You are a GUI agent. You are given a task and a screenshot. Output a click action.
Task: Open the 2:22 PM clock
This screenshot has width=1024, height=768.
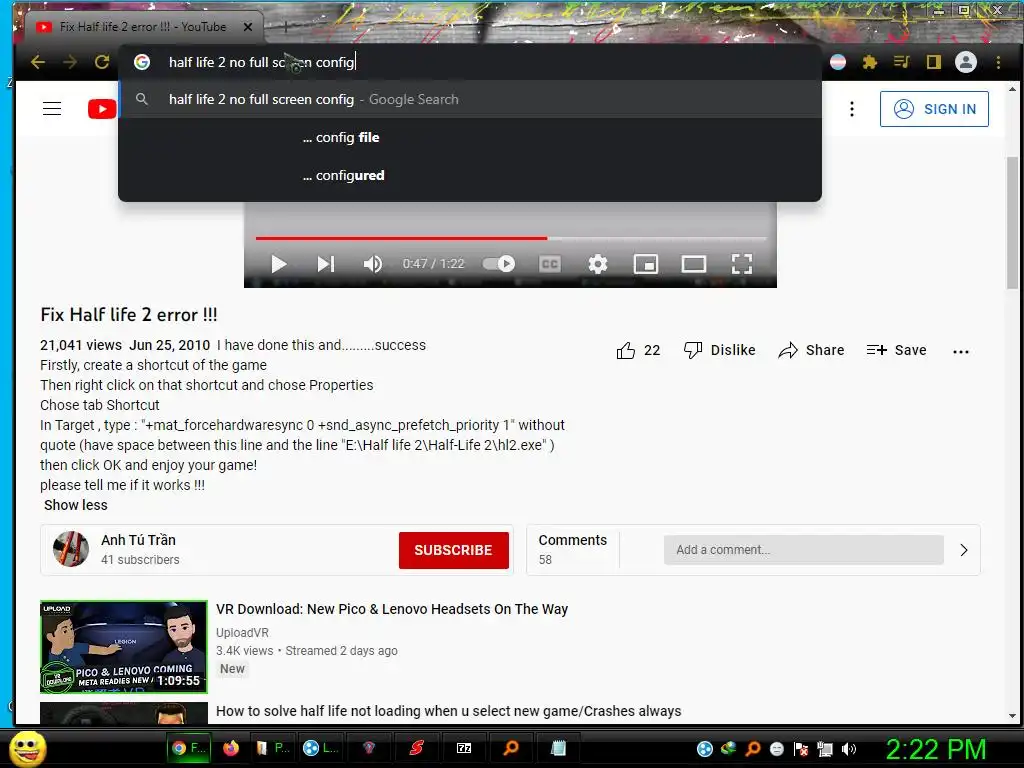936,749
